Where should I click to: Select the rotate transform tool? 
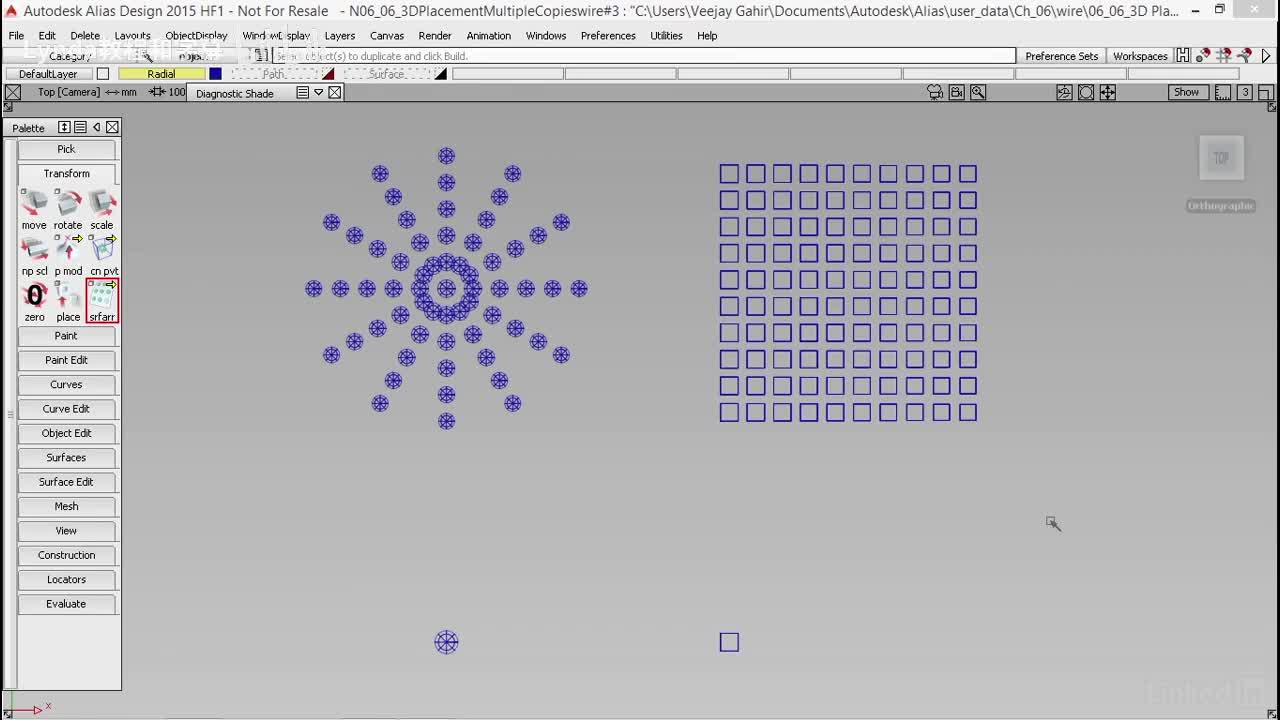point(68,209)
